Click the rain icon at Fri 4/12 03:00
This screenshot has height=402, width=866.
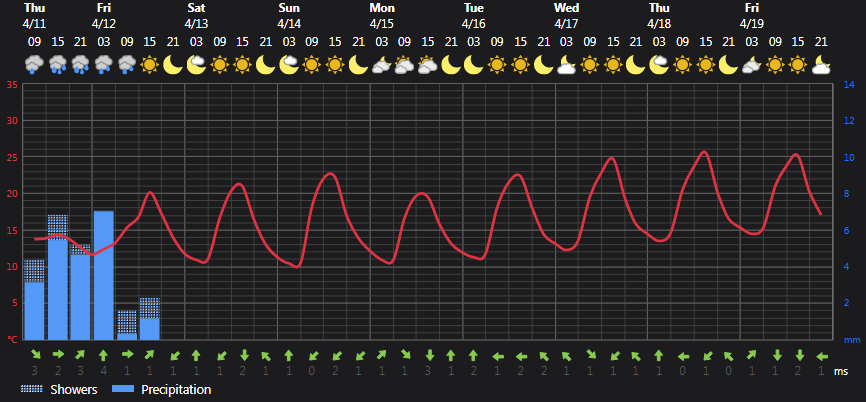click(104, 65)
